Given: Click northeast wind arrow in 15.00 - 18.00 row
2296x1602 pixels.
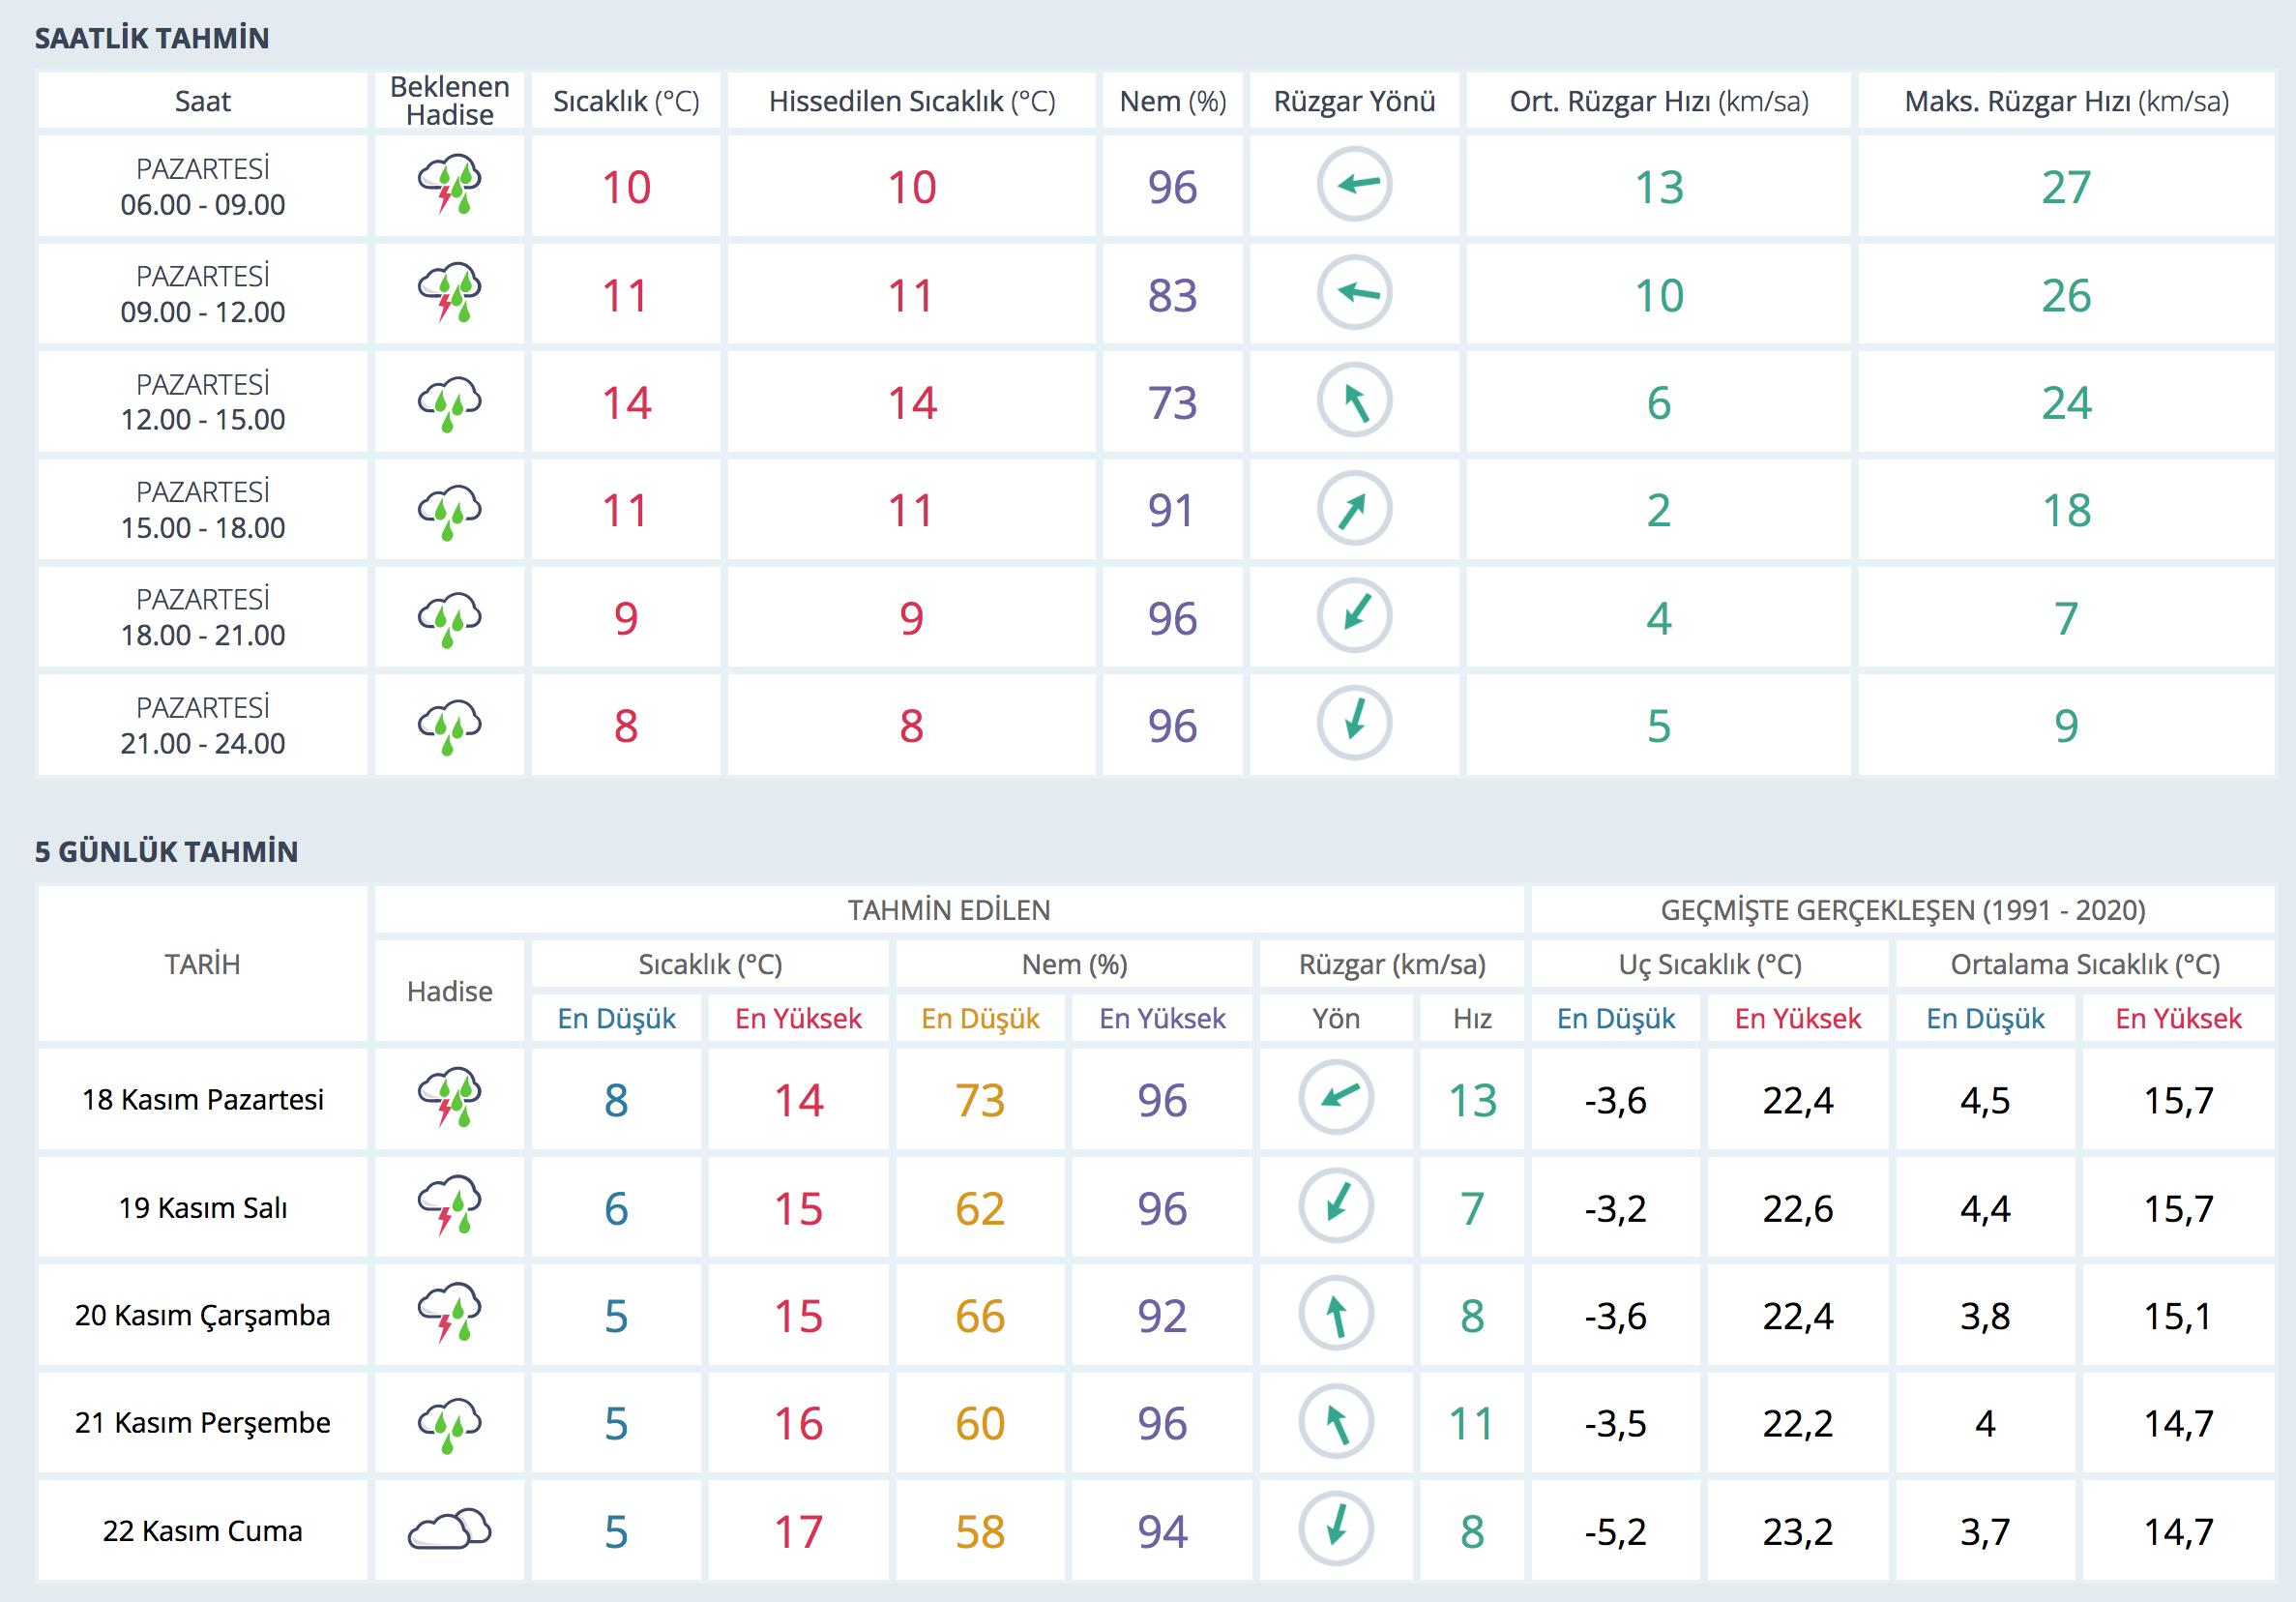Looking at the screenshot, I should pos(1354,509).
